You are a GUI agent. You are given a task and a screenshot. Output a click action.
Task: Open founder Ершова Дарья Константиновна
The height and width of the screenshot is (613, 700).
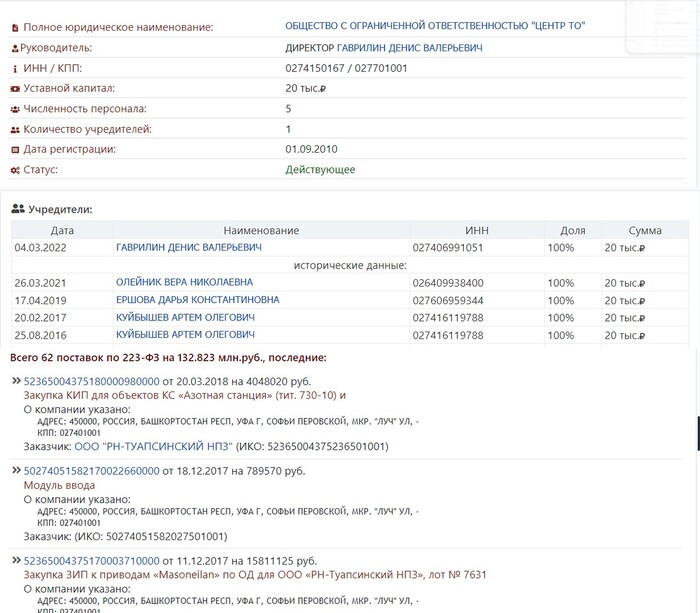pos(197,300)
